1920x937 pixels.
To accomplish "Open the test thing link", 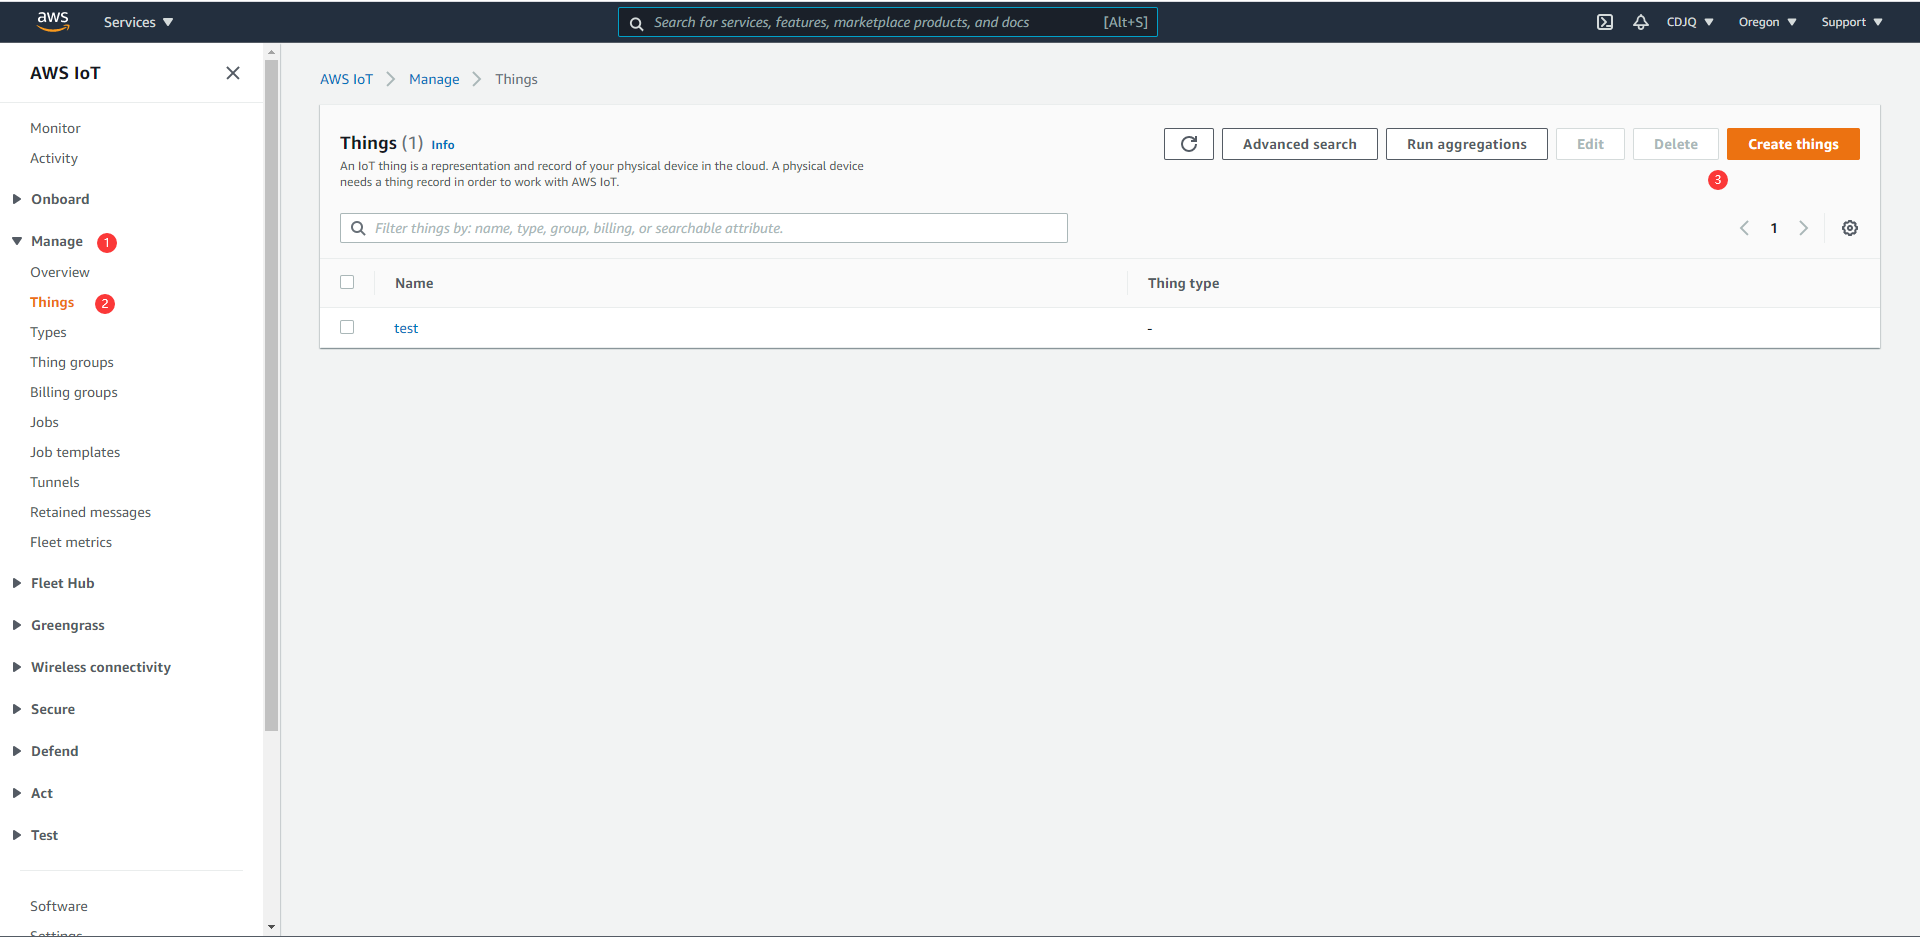I will [406, 328].
